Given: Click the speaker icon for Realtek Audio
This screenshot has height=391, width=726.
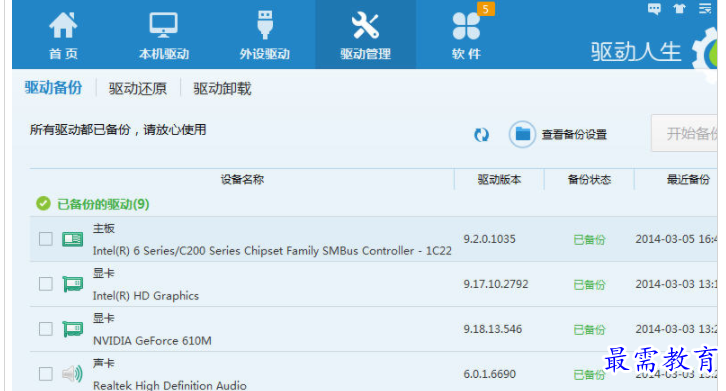Looking at the screenshot, I should tap(73, 374).
